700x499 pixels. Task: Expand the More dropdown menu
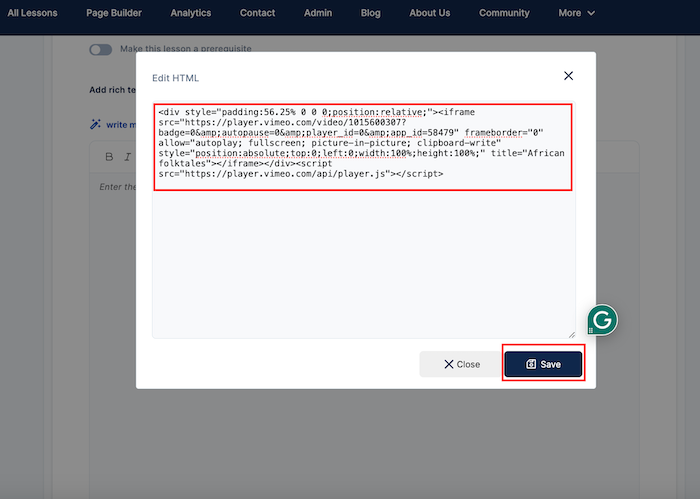click(576, 13)
